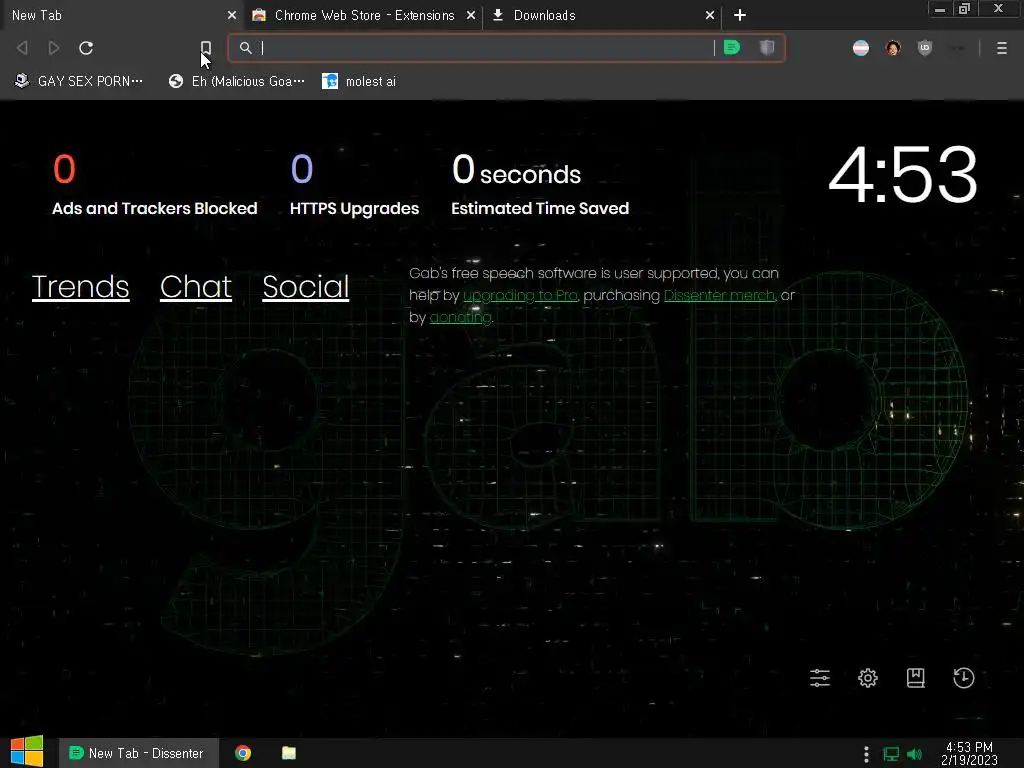This screenshot has height=768, width=1024.
Task: Bookmark this page with the bookmark icon
Action: coord(206,48)
